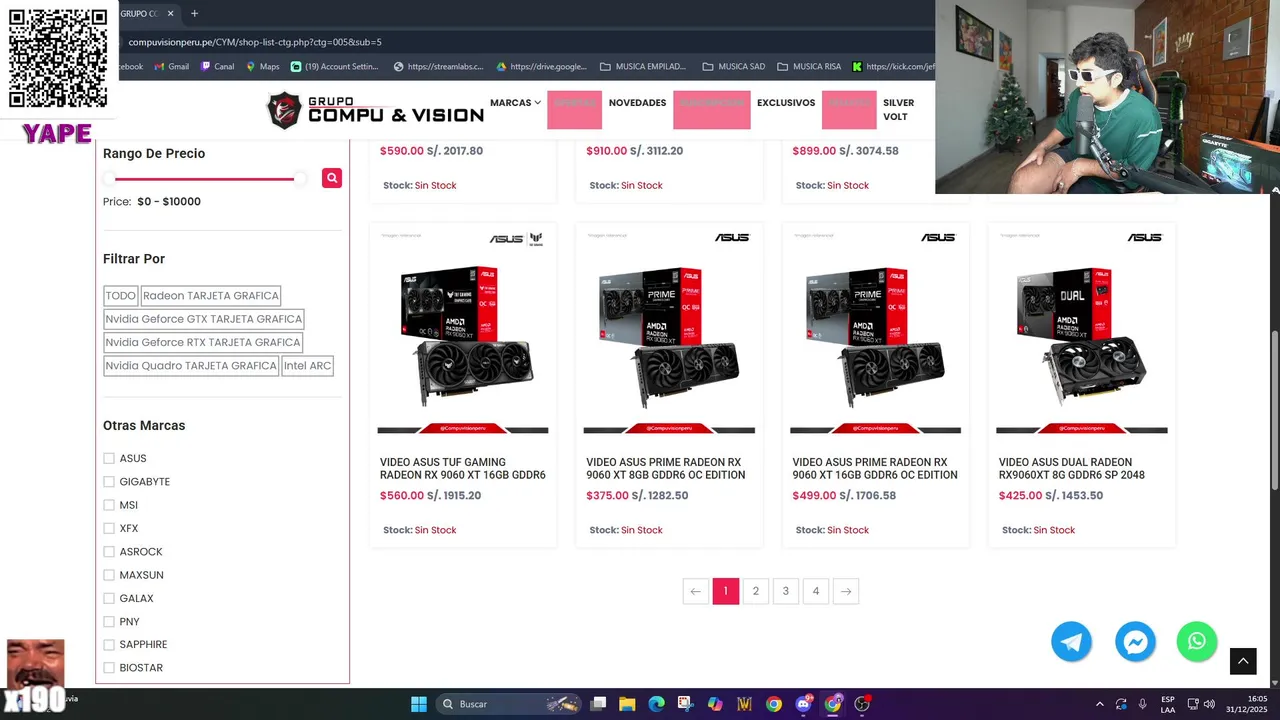Click the Compu & Vision logo
The image size is (1280, 720).
point(375,110)
